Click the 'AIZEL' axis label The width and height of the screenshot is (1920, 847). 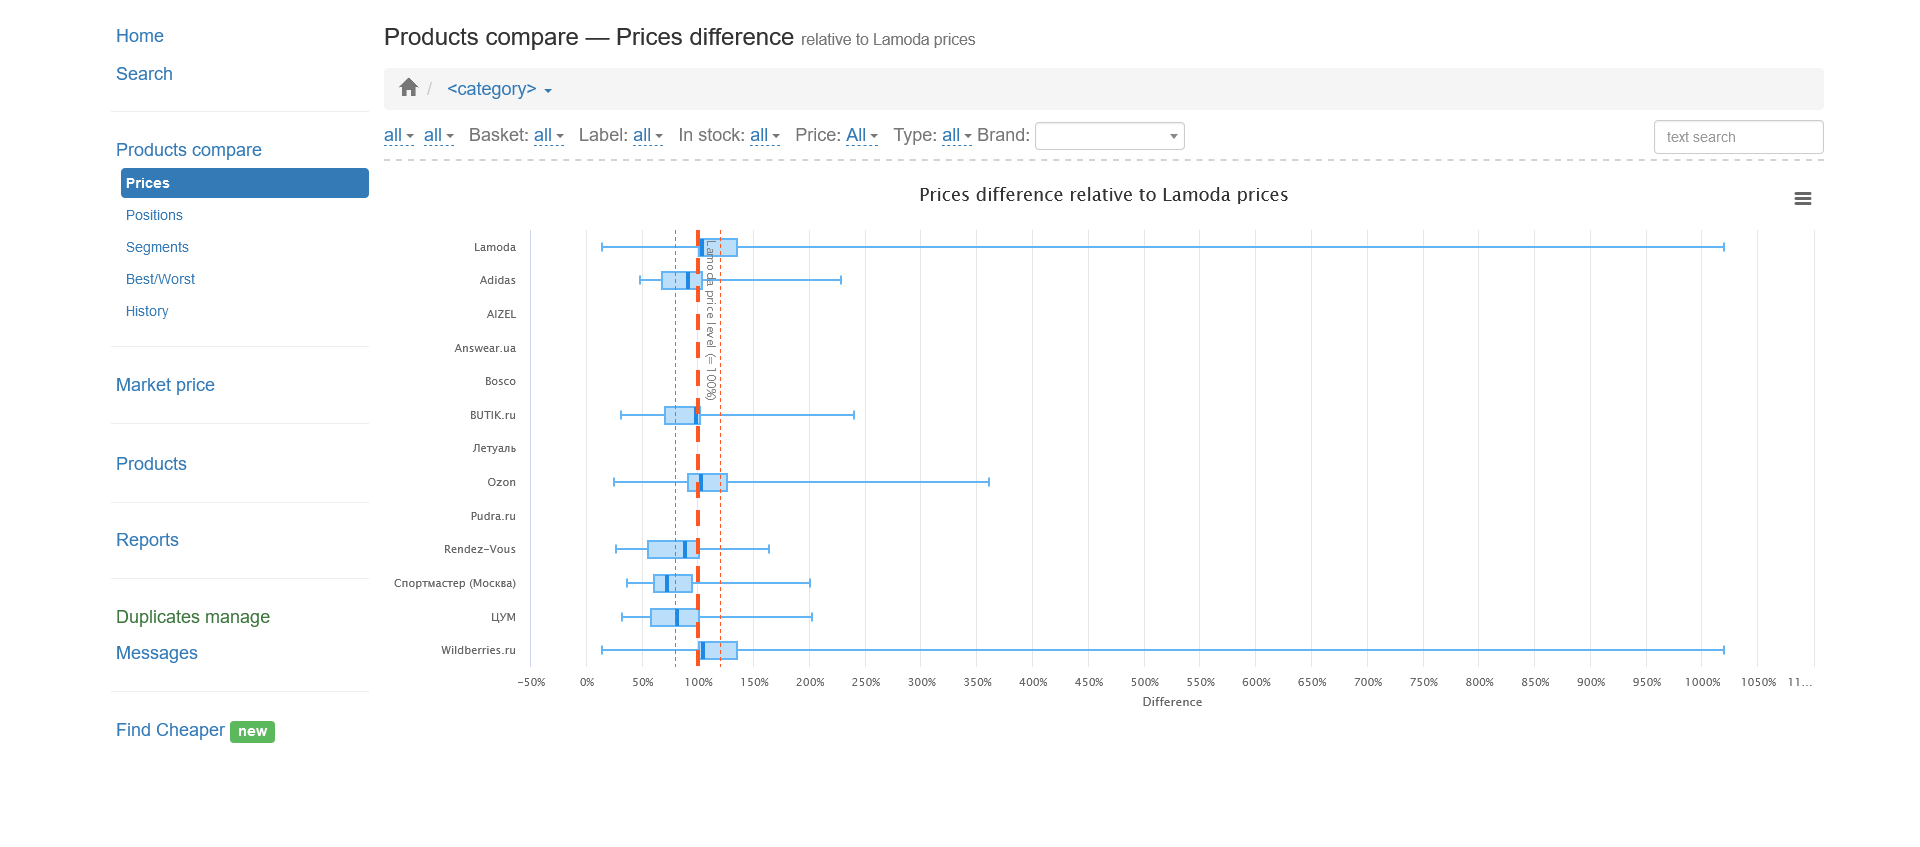click(x=501, y=314)
